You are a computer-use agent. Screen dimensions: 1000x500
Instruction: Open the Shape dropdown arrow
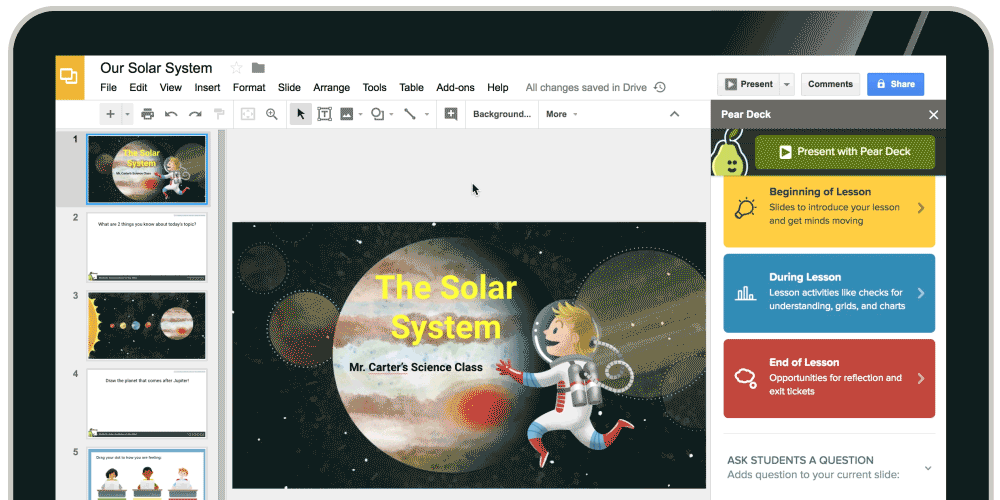[391, 114]
